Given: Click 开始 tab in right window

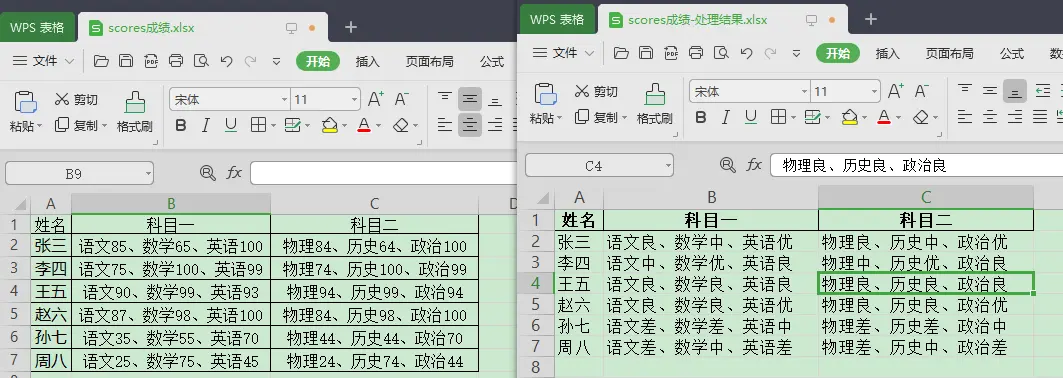Looking at the screenshot, I should (x=837, y=53).
